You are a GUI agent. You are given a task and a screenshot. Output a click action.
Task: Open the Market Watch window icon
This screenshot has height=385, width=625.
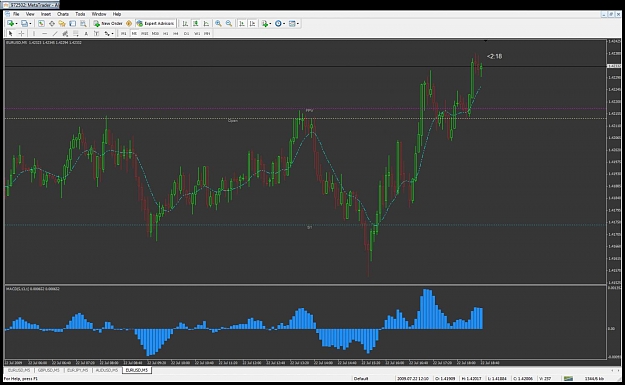[41, 24]
